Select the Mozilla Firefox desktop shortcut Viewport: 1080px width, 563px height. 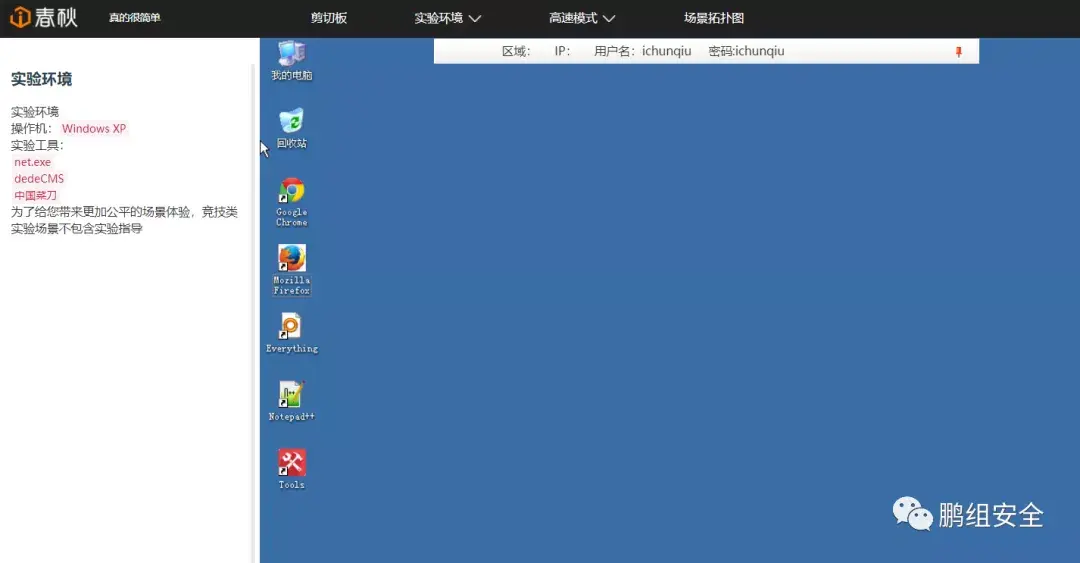(x=291, y=269)
